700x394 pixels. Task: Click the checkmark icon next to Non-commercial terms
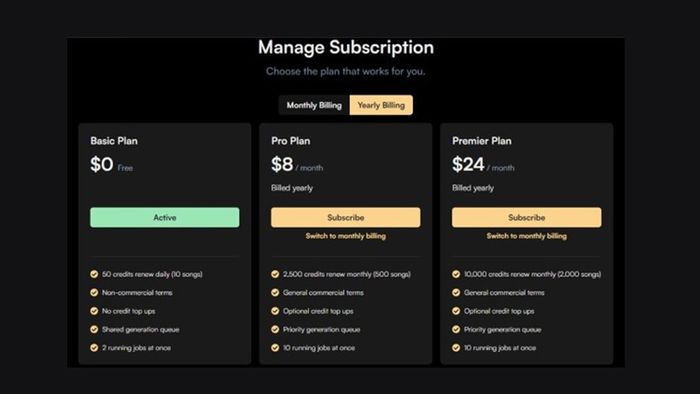94,293
